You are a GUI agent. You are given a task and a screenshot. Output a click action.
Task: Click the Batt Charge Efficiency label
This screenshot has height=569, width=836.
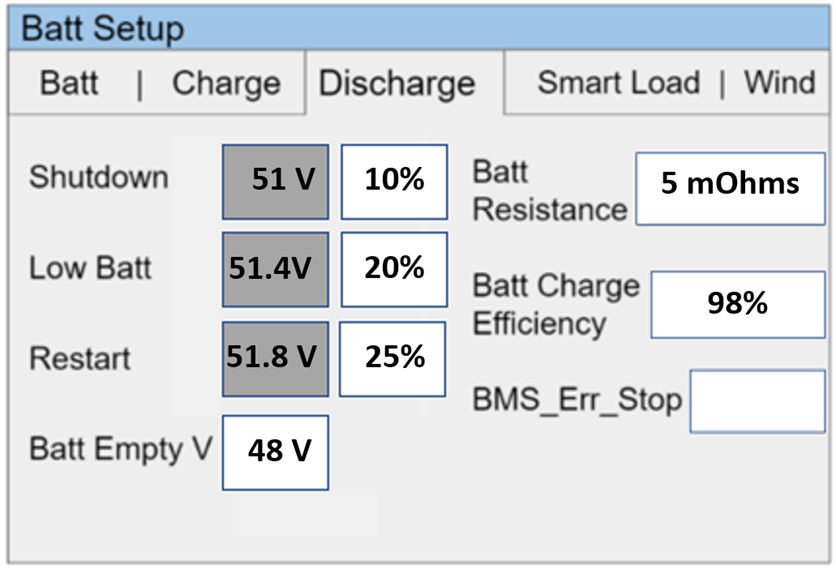(555, 304)
